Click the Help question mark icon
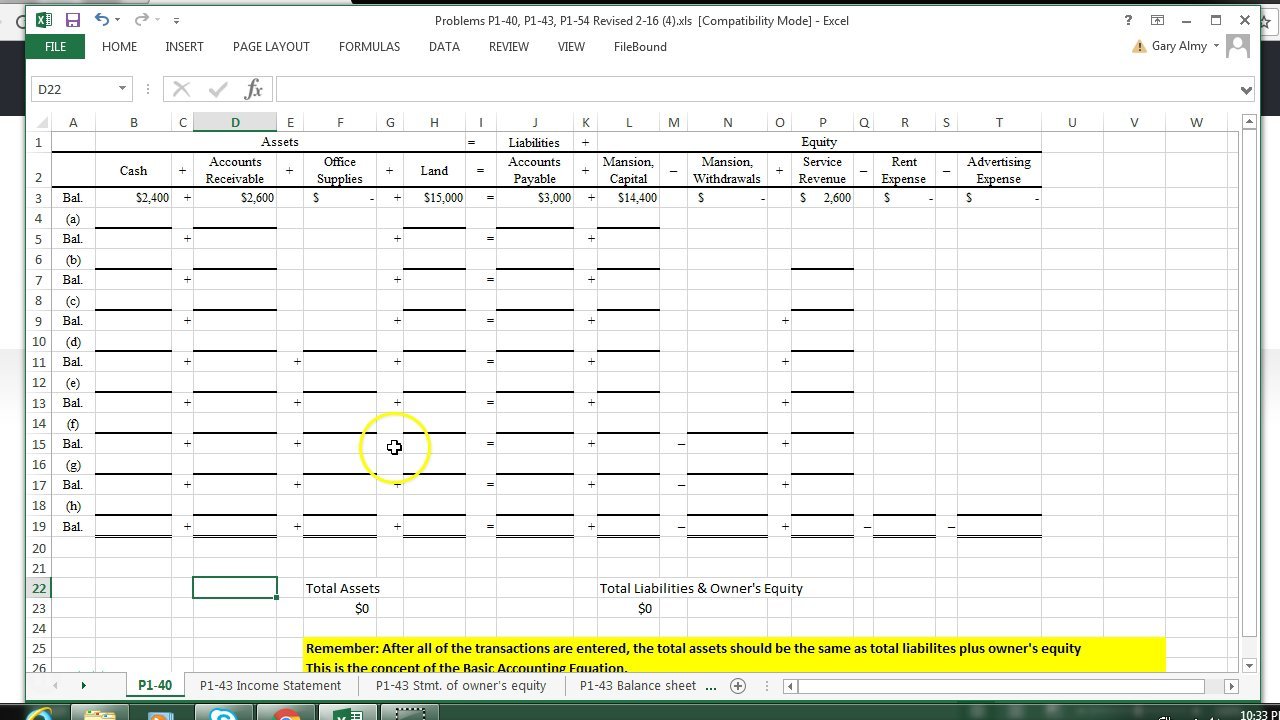Image resolution: width=1280 pixels, height=720 pixels. (x=1128, y=19)
